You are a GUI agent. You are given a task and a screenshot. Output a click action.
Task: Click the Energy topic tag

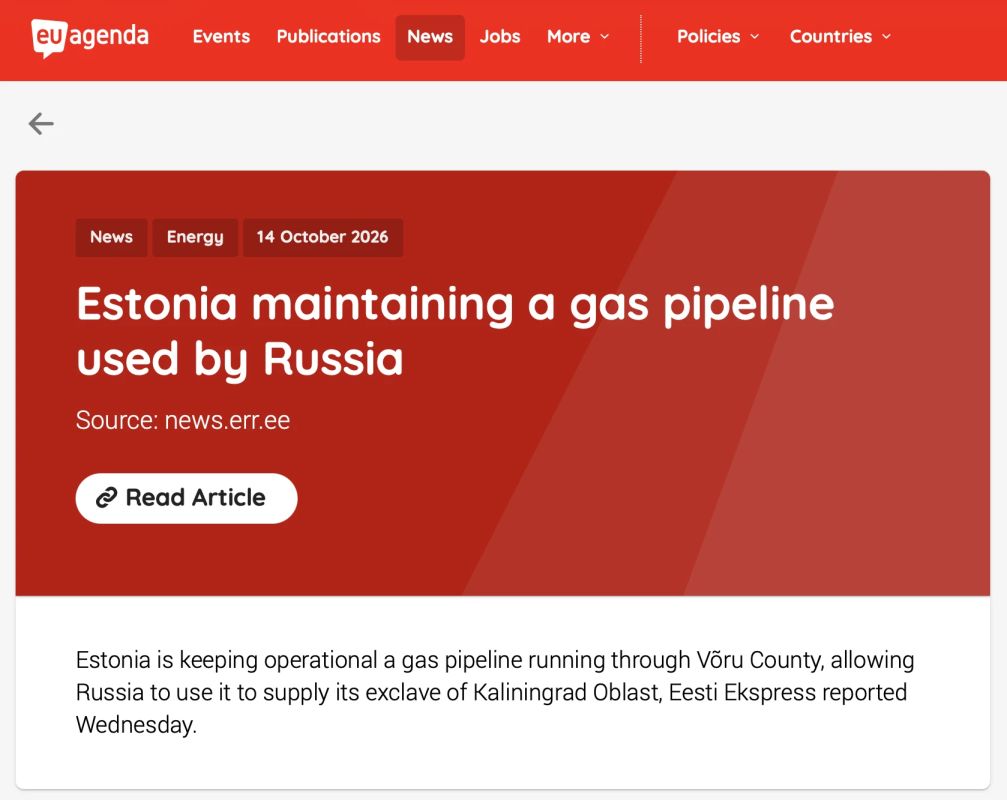tap(195, 237)
